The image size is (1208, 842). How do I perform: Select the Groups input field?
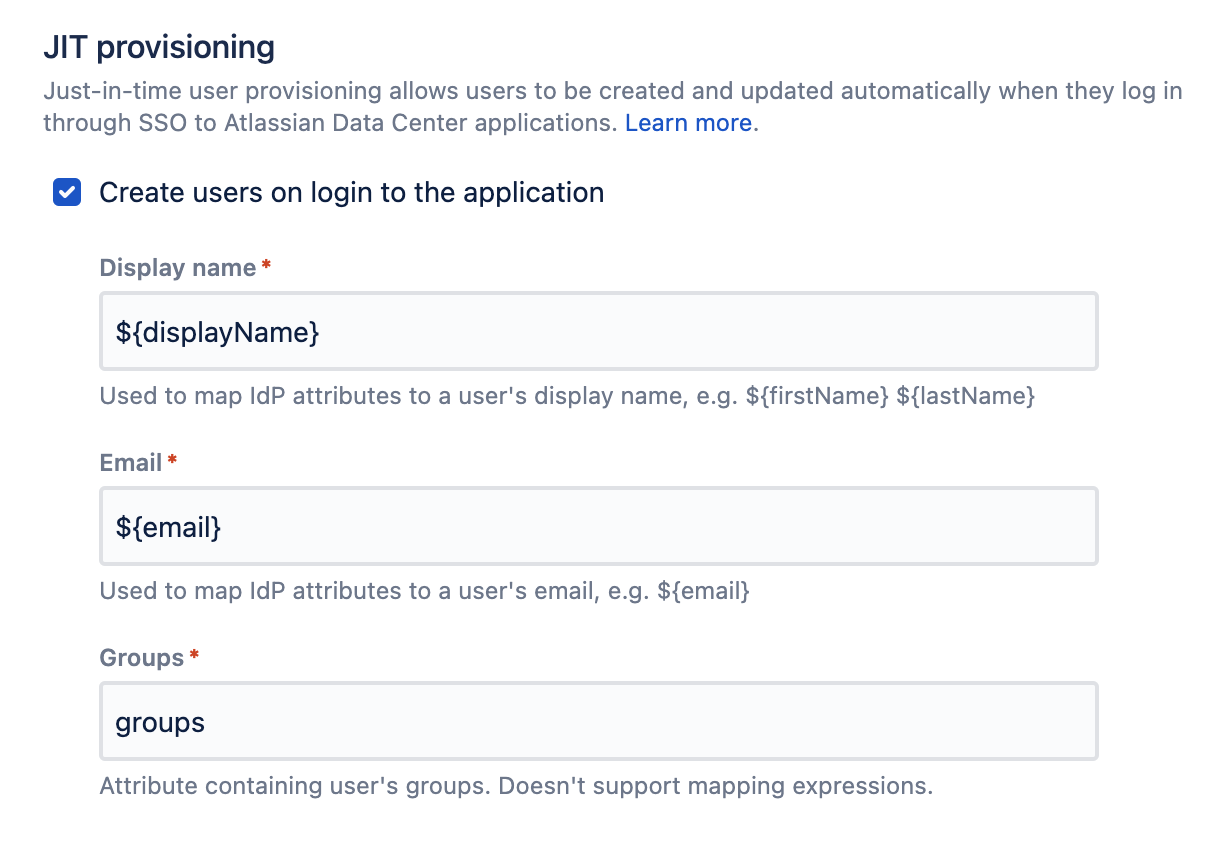click(598, 721)
